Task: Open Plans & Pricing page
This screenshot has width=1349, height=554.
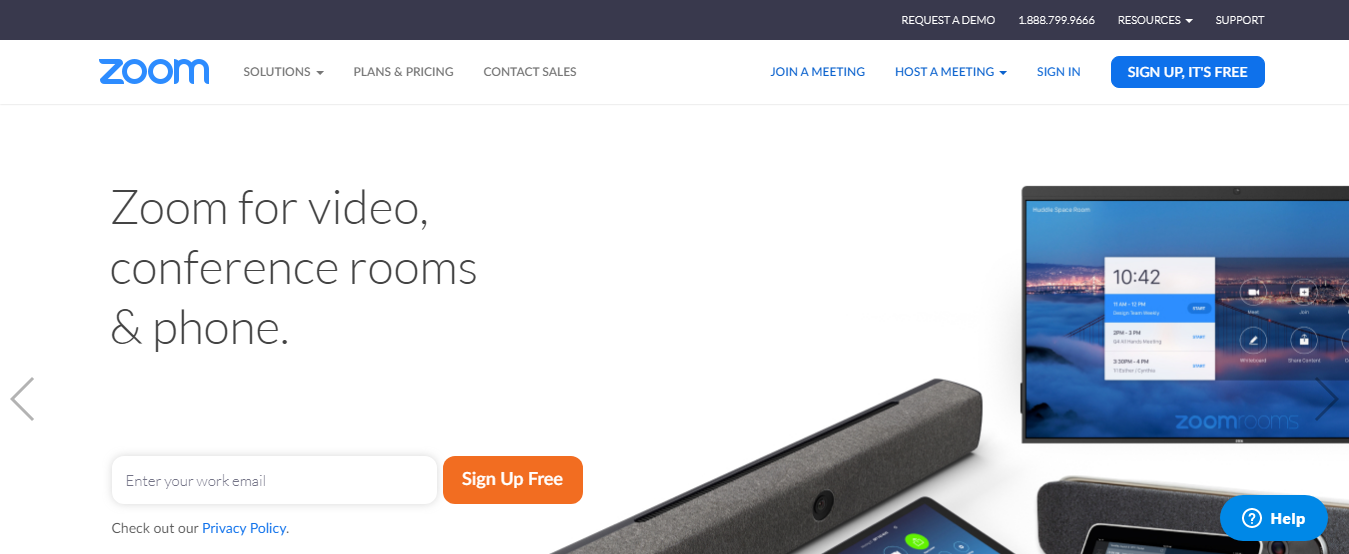Action: click(x=403, y=72)
